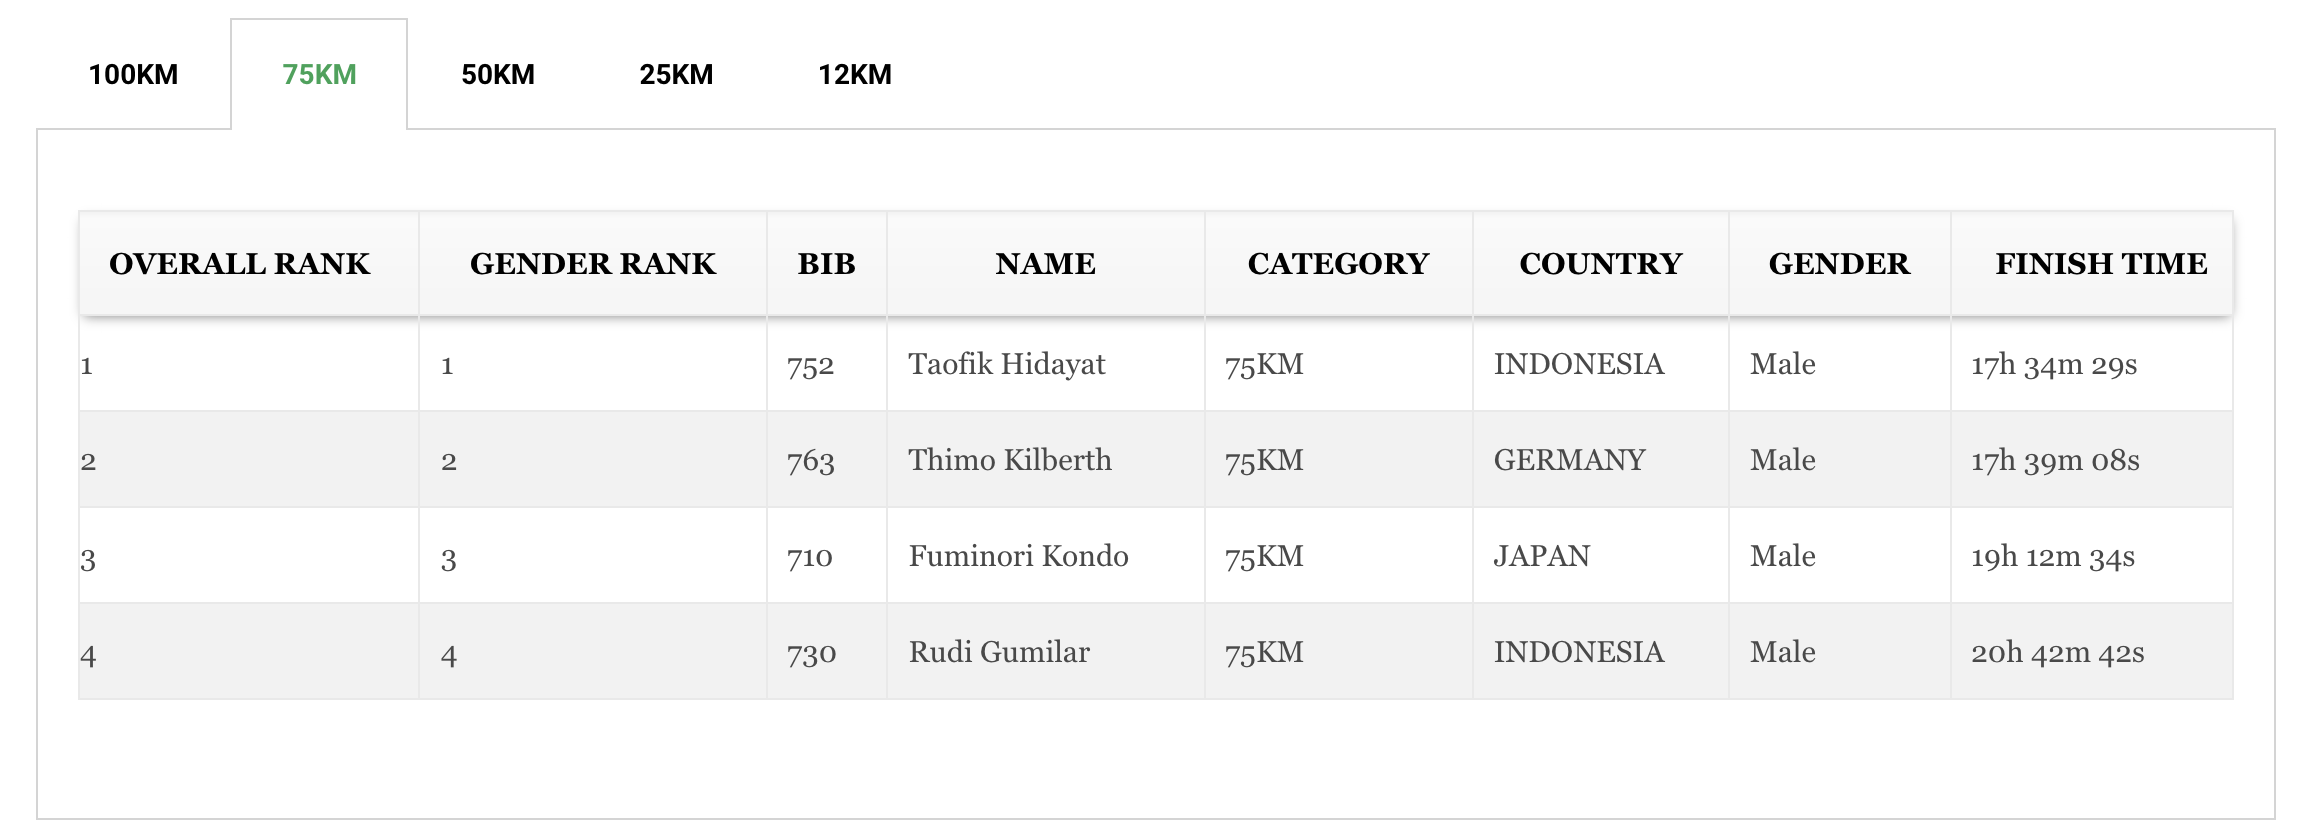Click the Gender column header
This screenshot has height=832, width=2320.
pos(1839,264)
